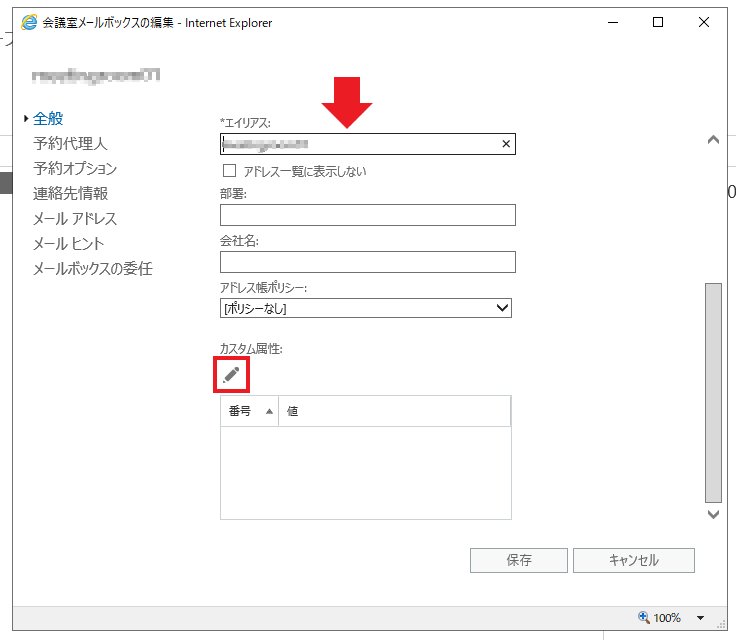Go to 連絡先情報 section
Viewport: 736px width, 640px height.
coord(70,194)
